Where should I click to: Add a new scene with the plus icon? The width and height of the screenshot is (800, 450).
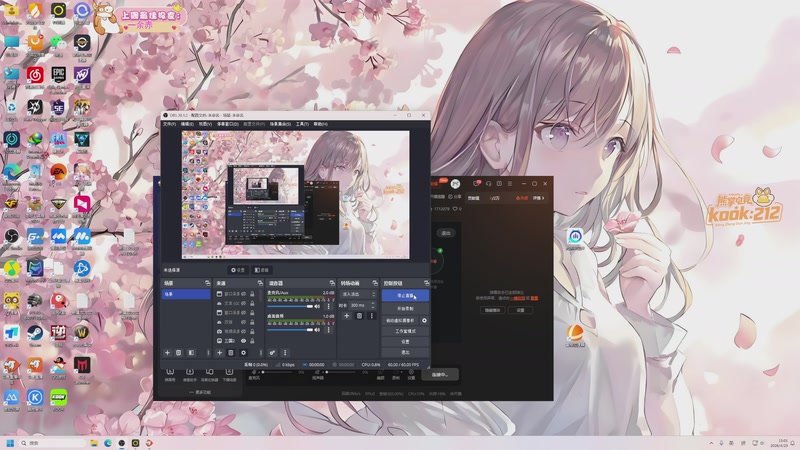[167, 353]
